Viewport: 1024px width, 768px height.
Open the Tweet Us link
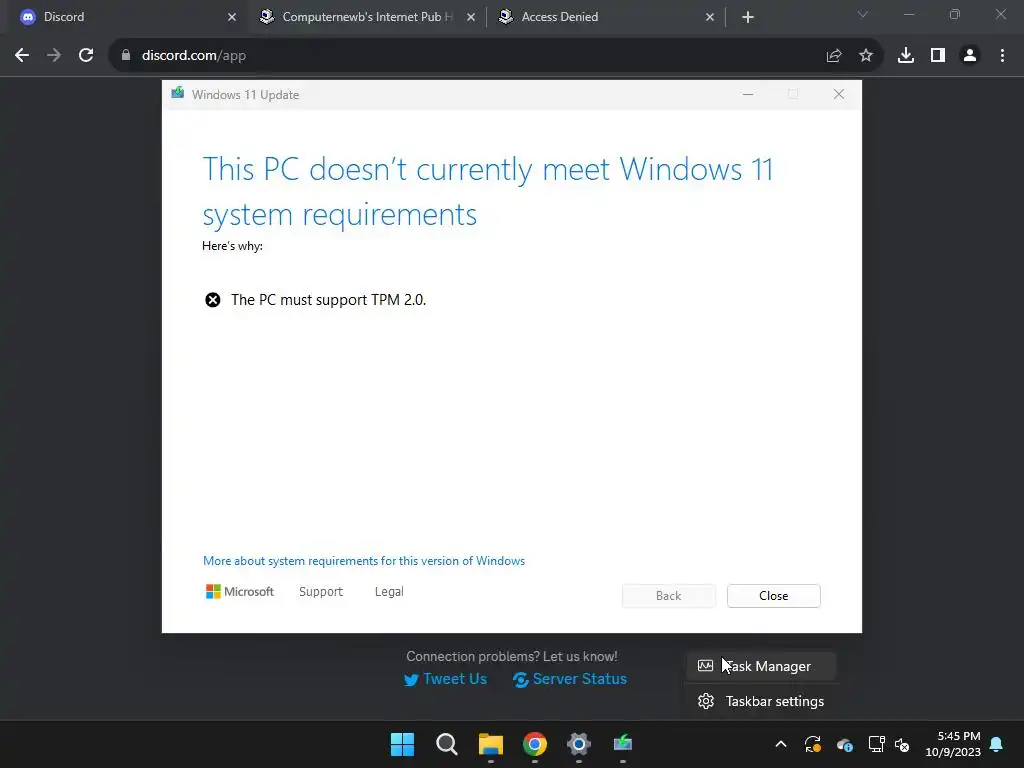coord(445,679)
